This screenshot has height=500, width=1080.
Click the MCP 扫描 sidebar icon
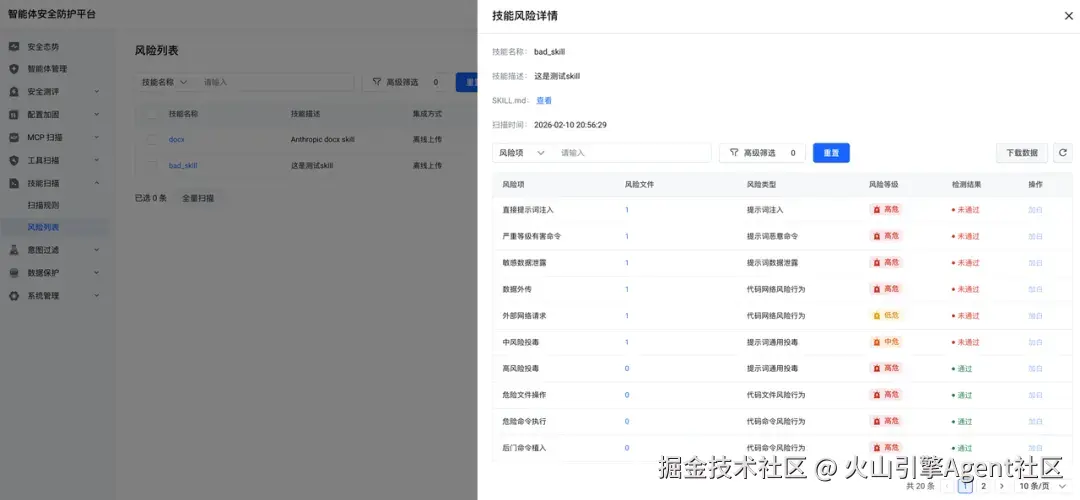pos(14,137)
